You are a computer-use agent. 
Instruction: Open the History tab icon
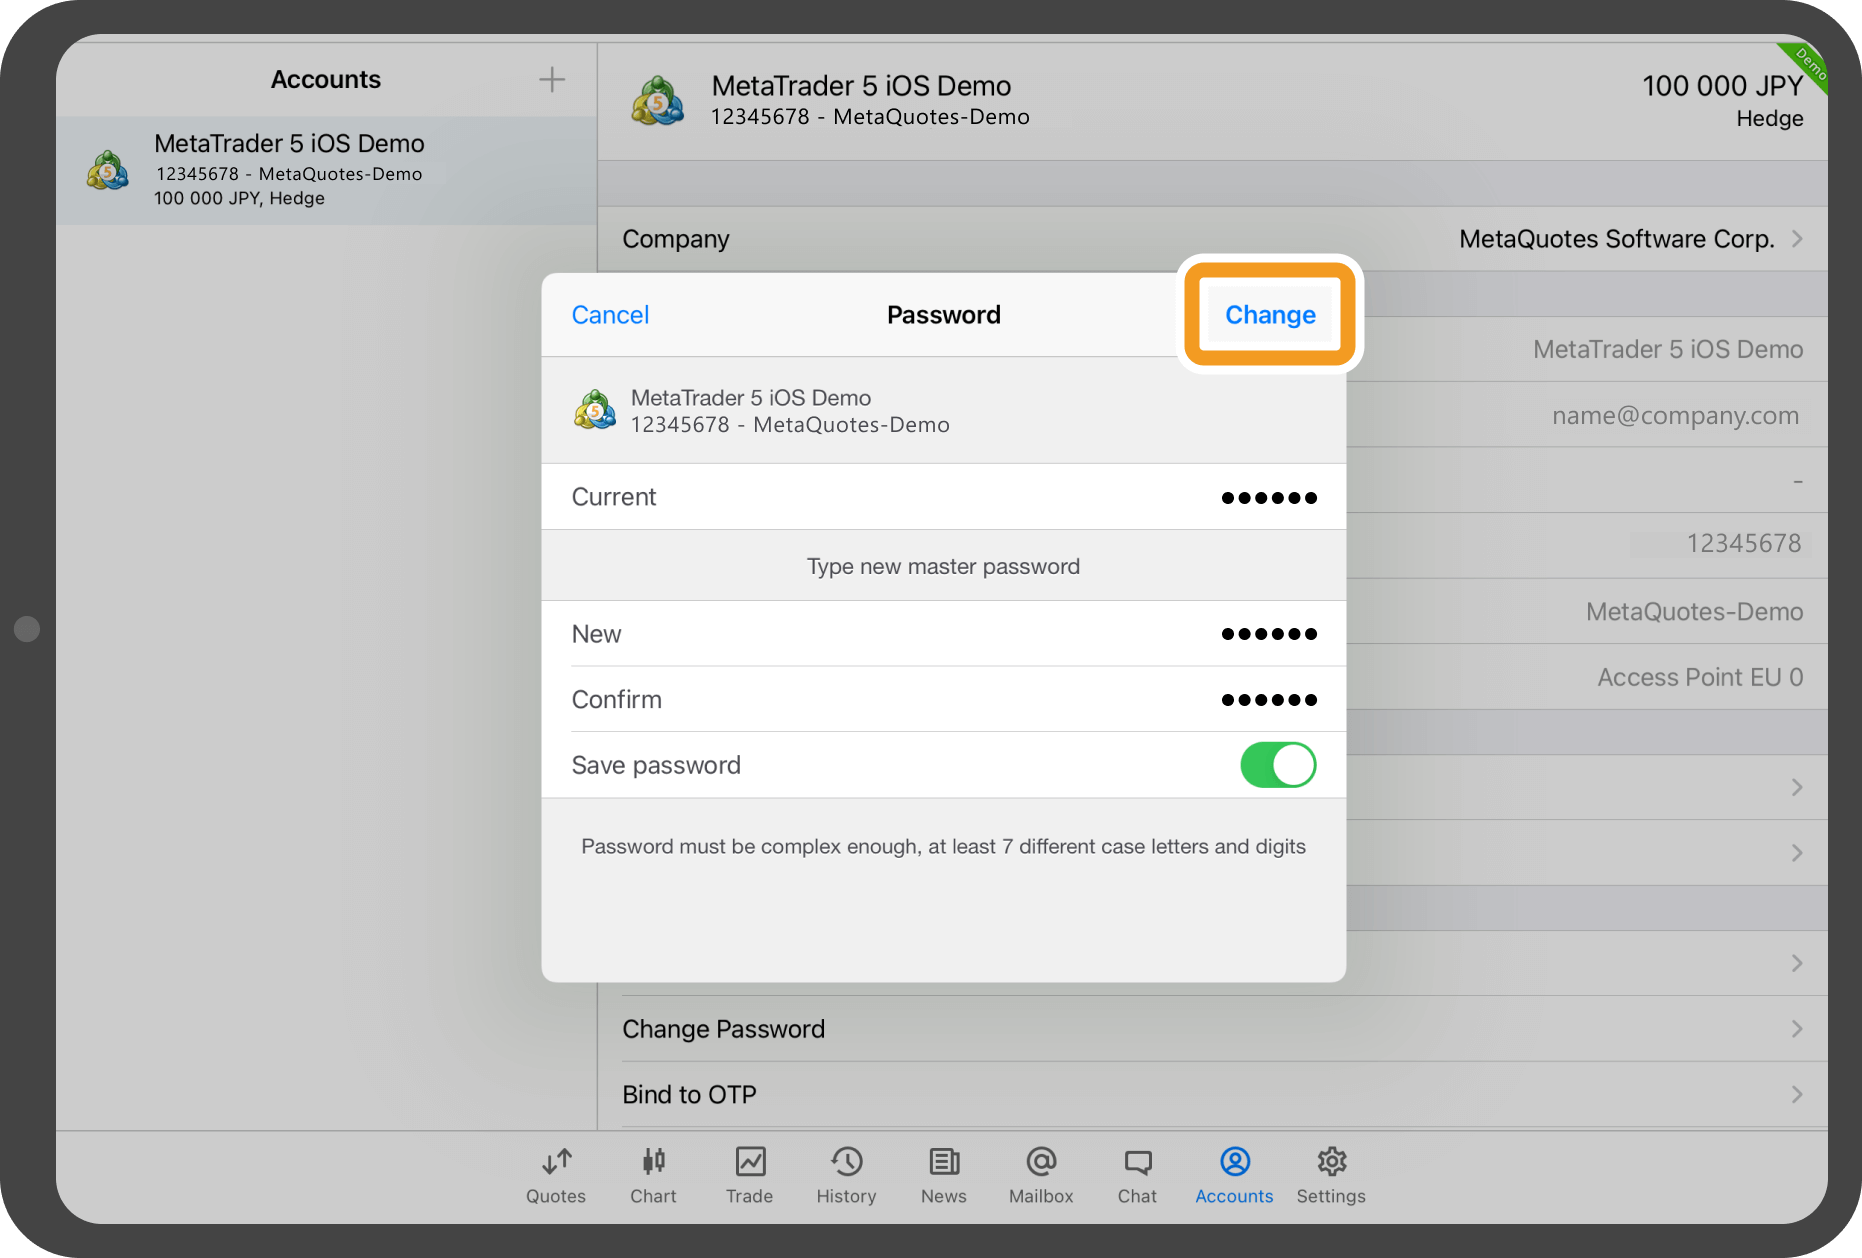point(846,1163)
